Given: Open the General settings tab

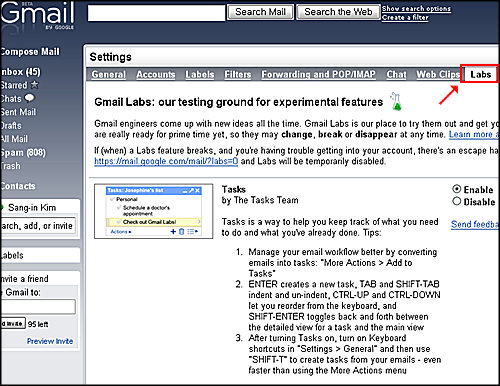Looking at the screenshot, I should click(109, 74).
